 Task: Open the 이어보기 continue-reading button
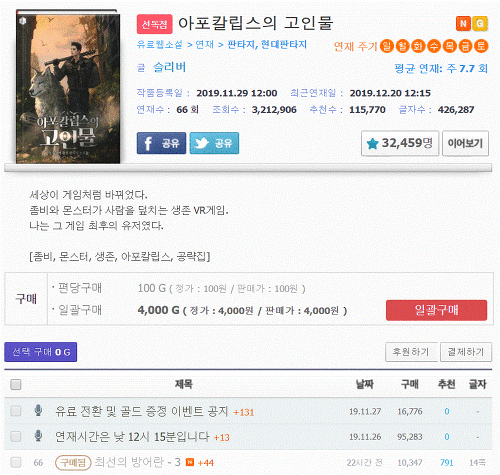coord(465,143)
